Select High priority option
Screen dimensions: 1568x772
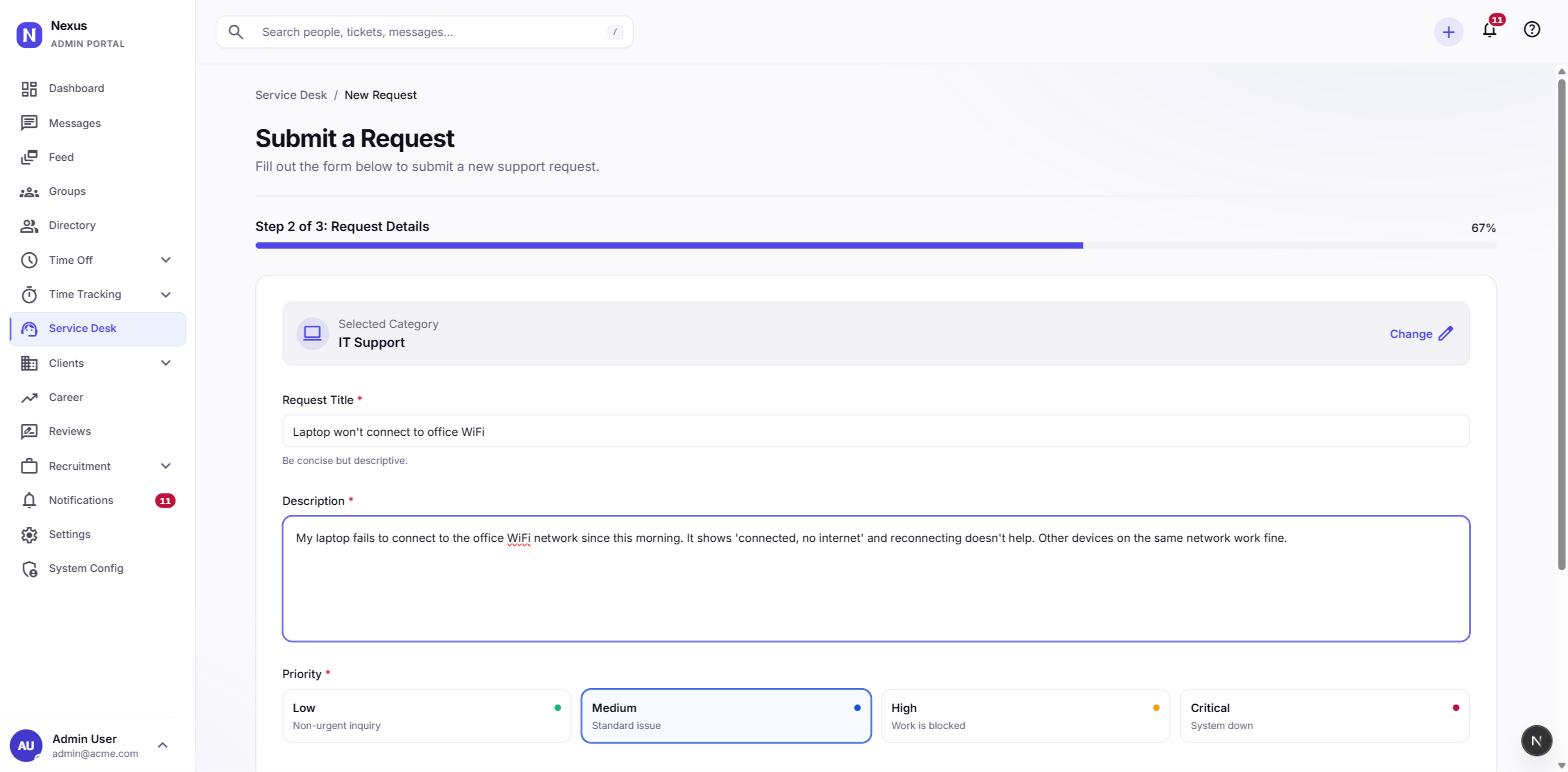[x=1025, y=716]
